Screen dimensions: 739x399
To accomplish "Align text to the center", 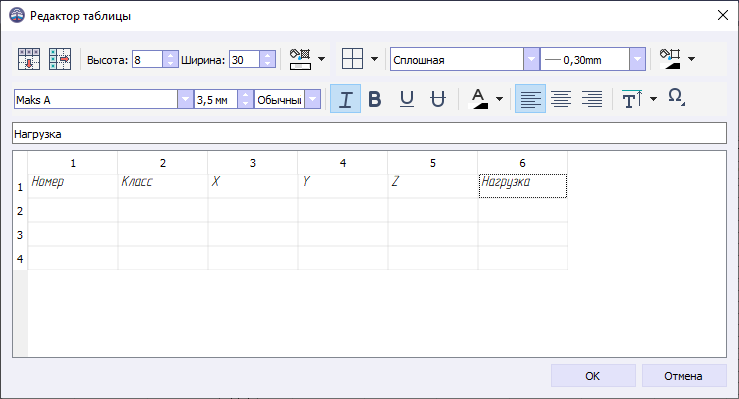I will [561, 99].
